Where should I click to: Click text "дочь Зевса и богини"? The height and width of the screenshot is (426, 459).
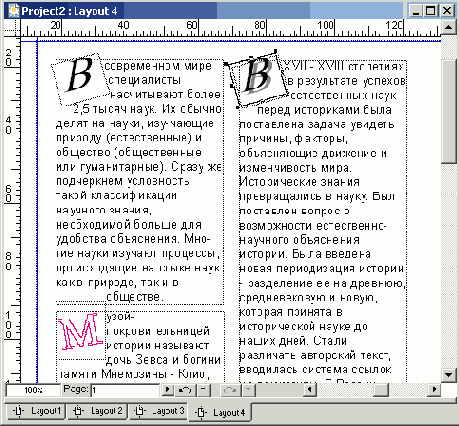coord(163,360)
